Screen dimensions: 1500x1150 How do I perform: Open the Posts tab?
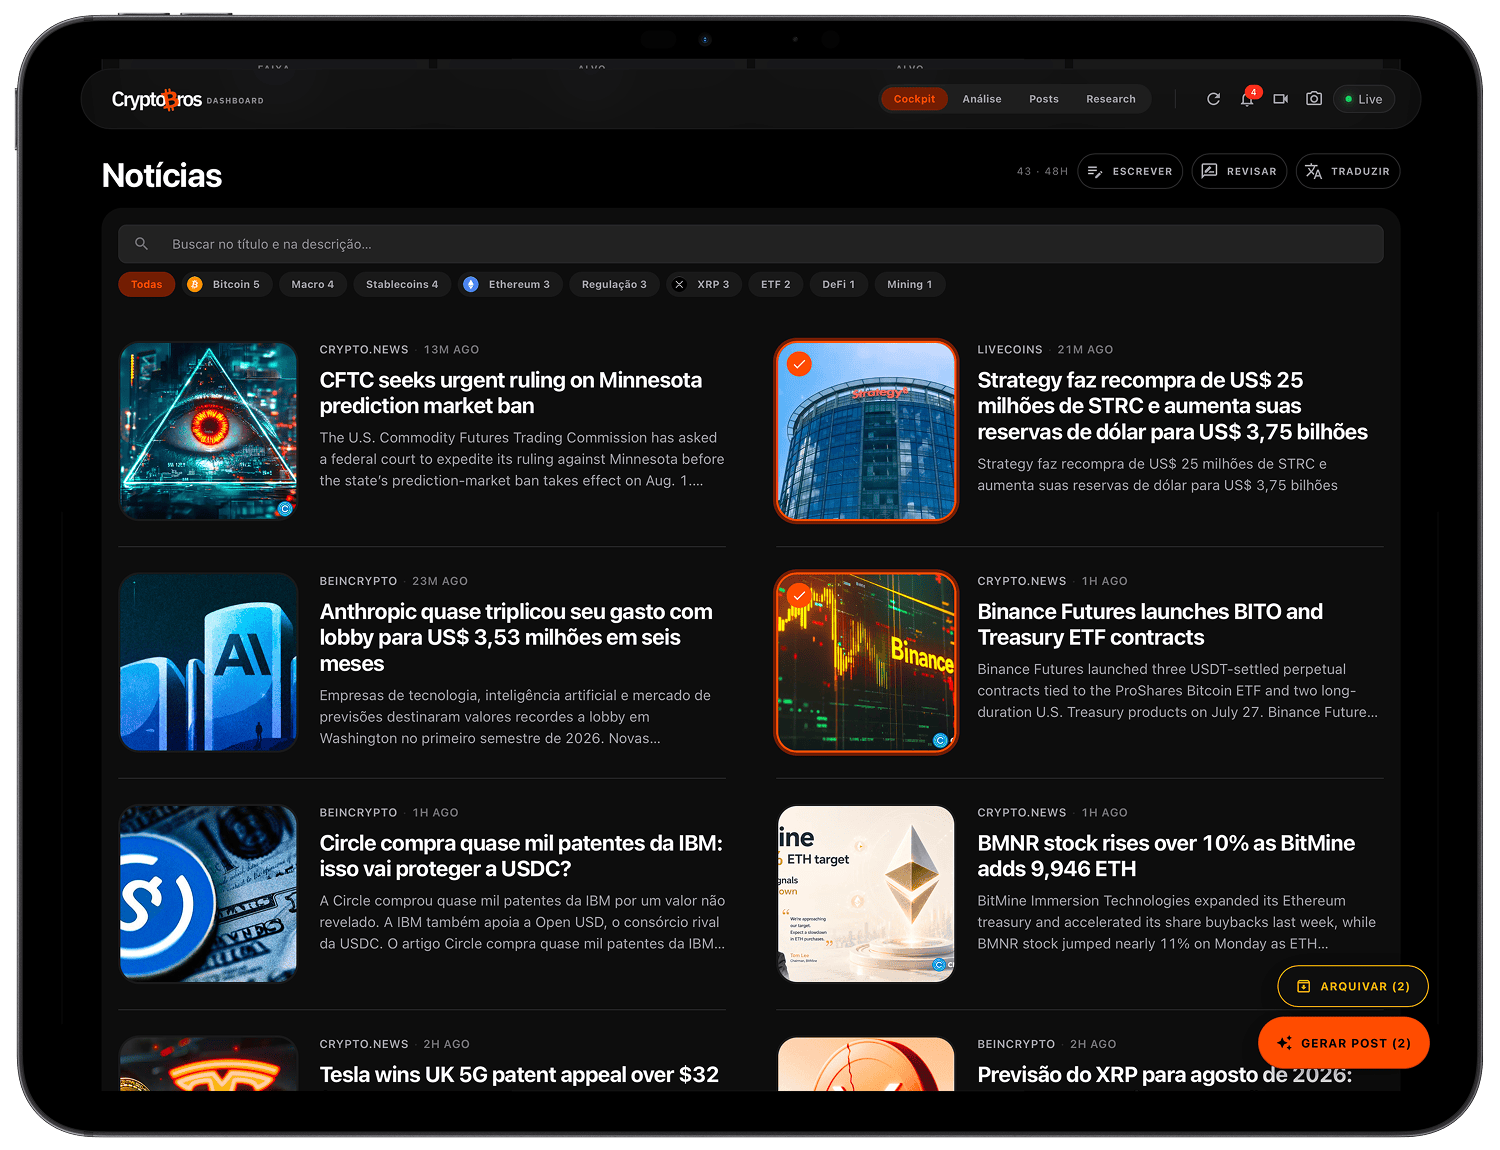tap(1044, 99)
